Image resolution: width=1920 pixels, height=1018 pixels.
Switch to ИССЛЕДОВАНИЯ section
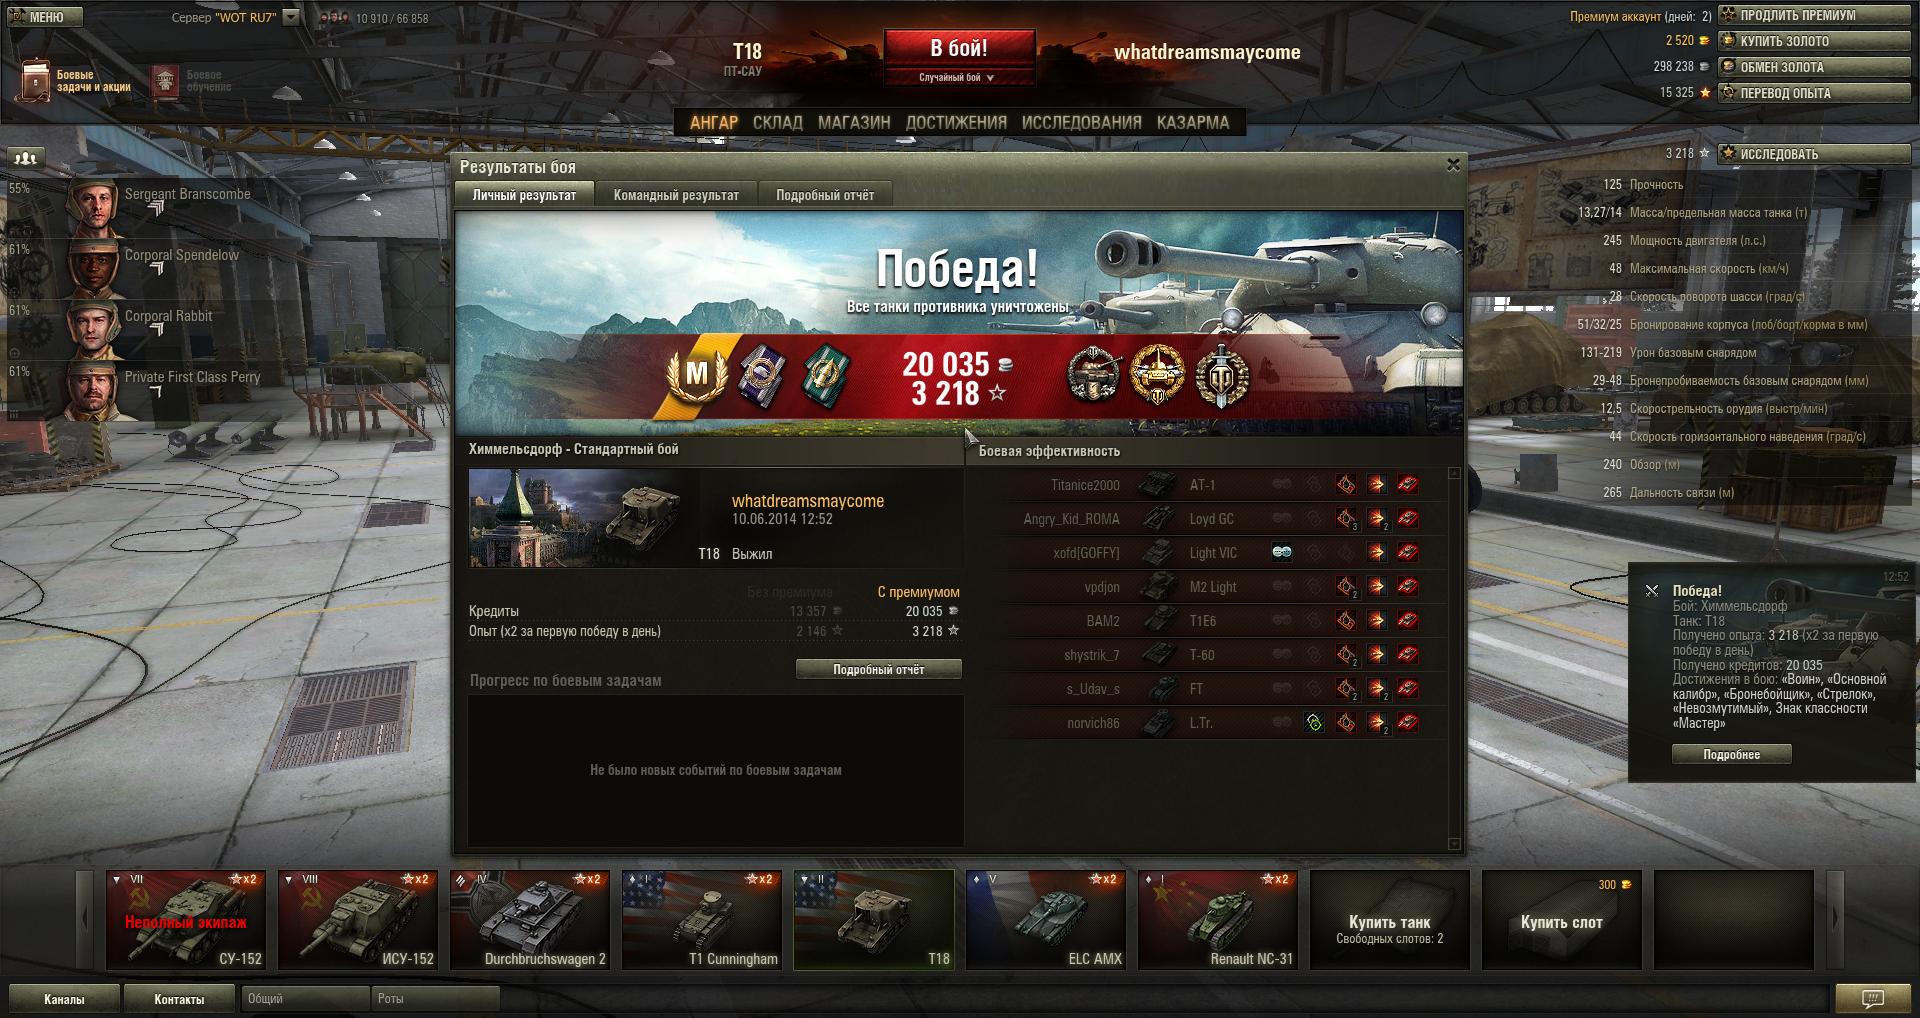[1081, 122]
